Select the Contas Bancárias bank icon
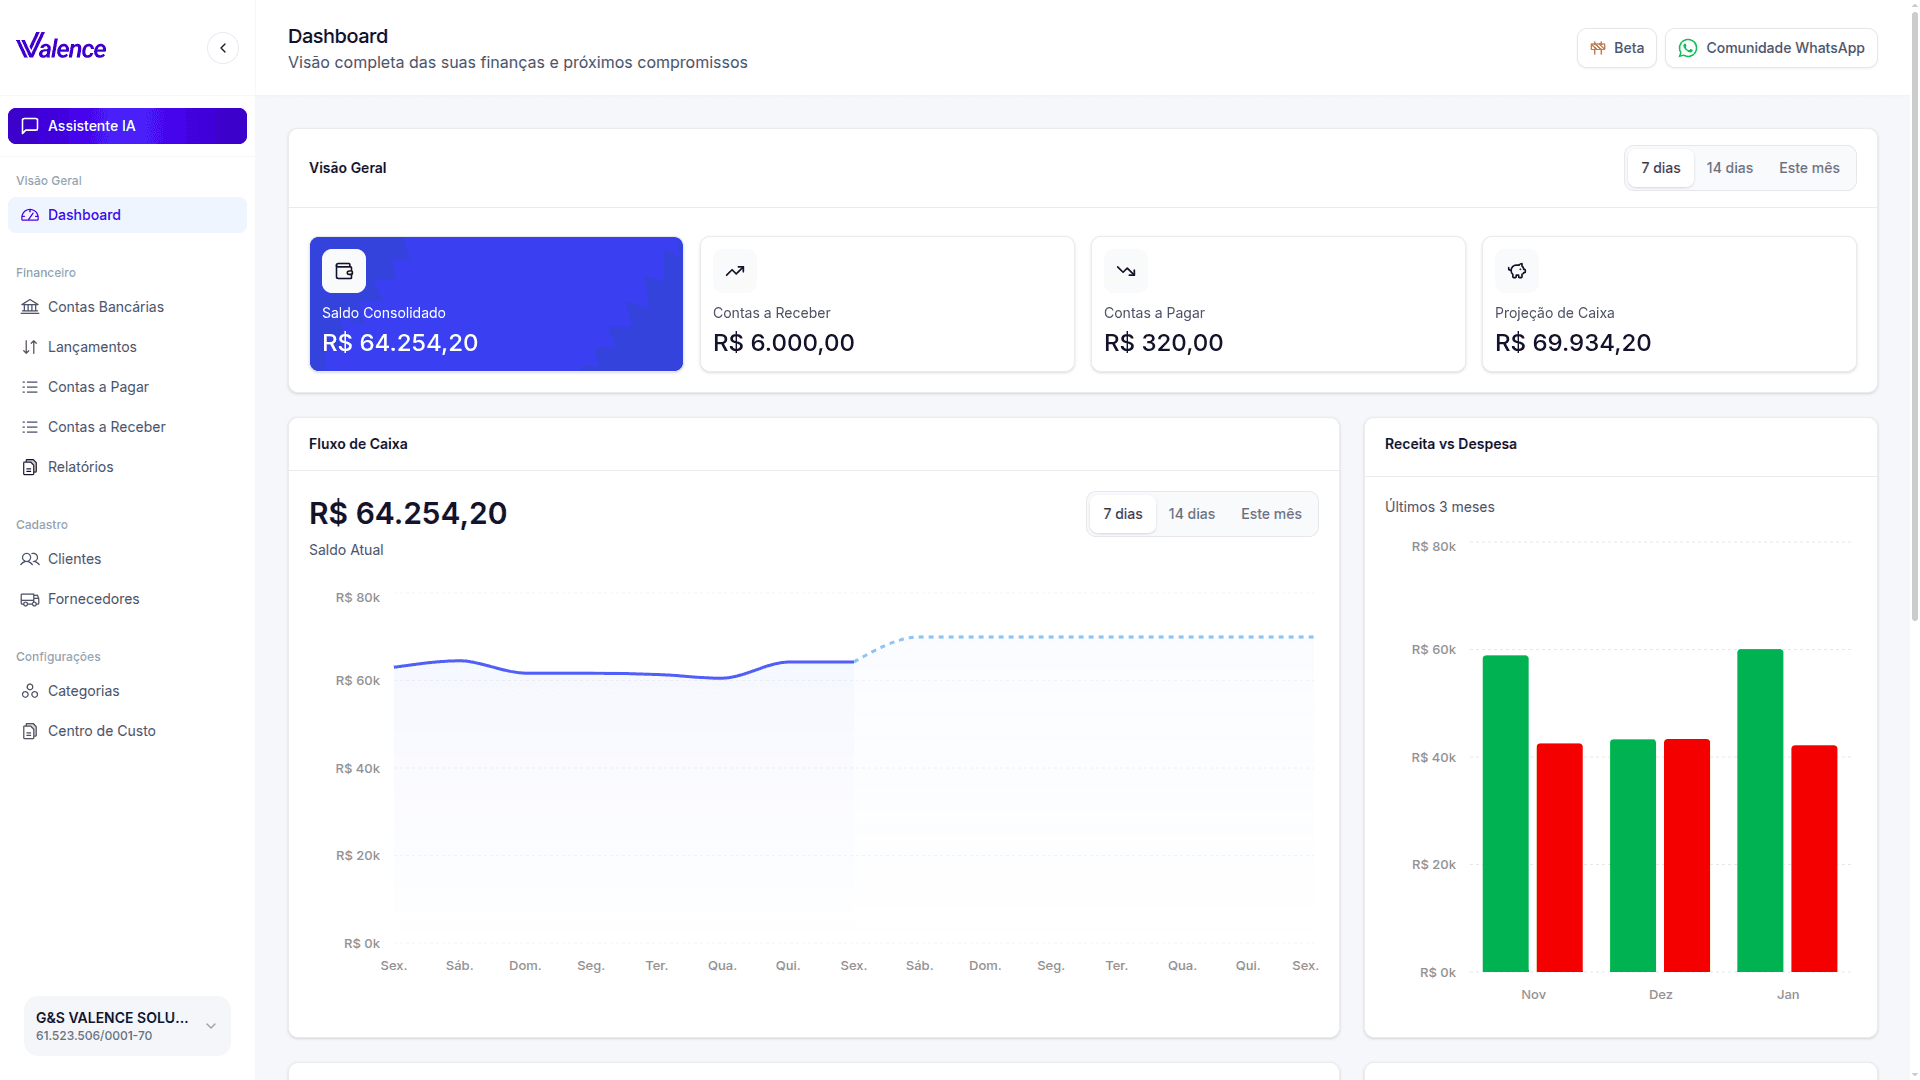 coord(30,307)
